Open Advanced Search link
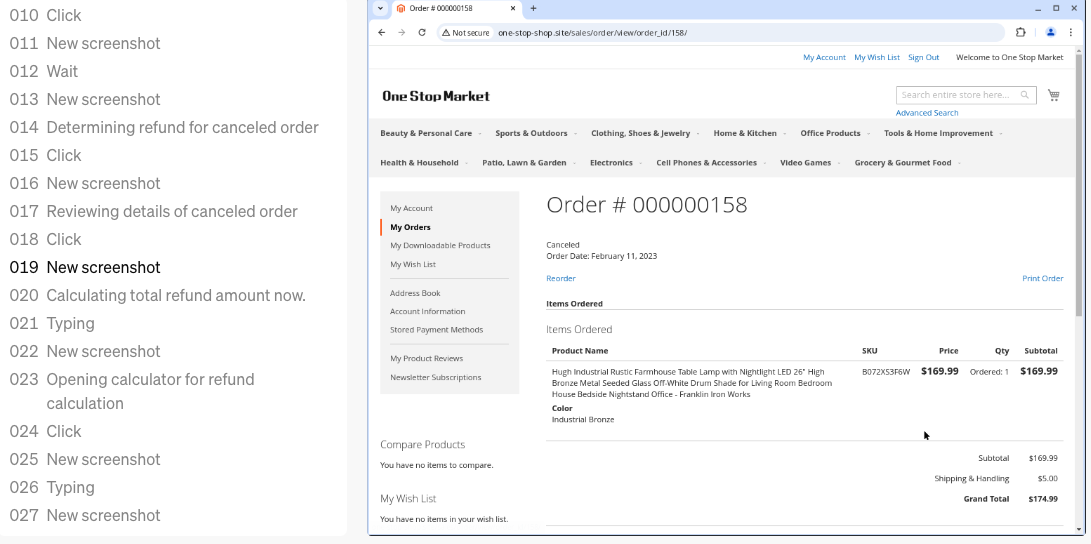Image resolution: width=1091 pixels, height=544 pixels. click(x=927, y=113)
